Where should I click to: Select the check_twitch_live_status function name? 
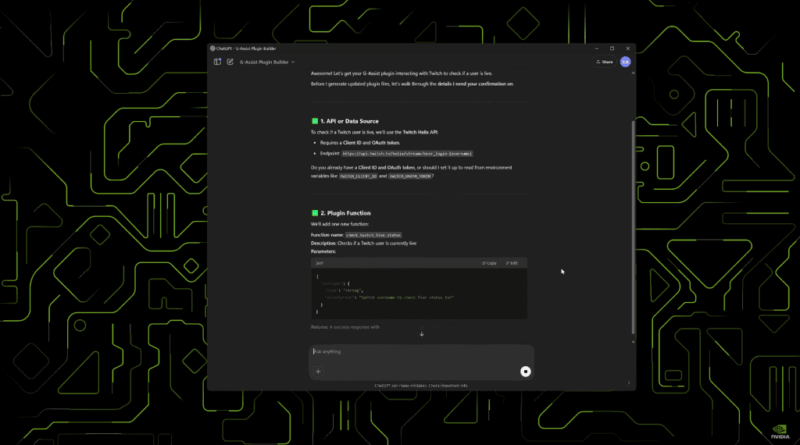[373, 235]
